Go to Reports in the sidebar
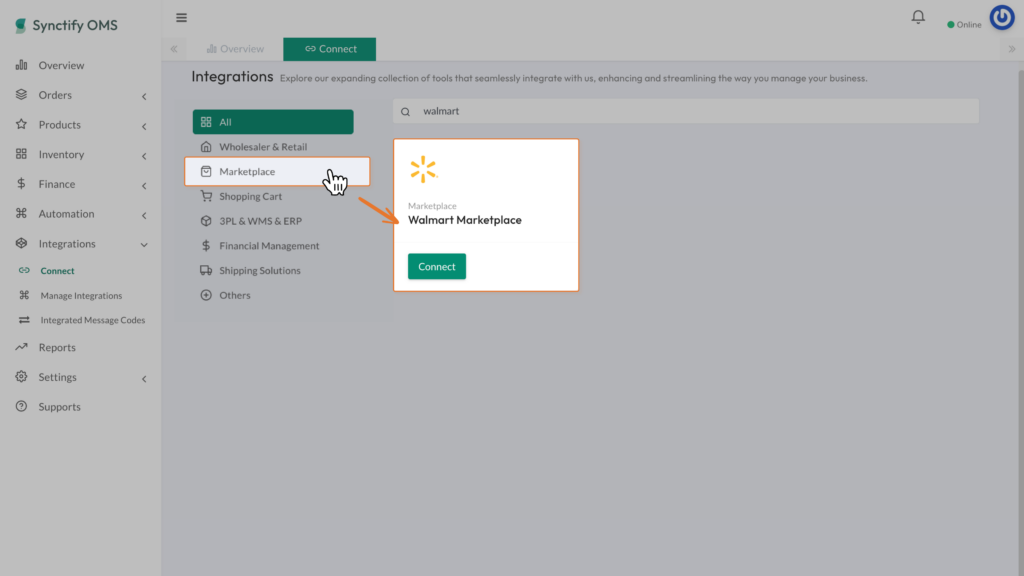 57,347
